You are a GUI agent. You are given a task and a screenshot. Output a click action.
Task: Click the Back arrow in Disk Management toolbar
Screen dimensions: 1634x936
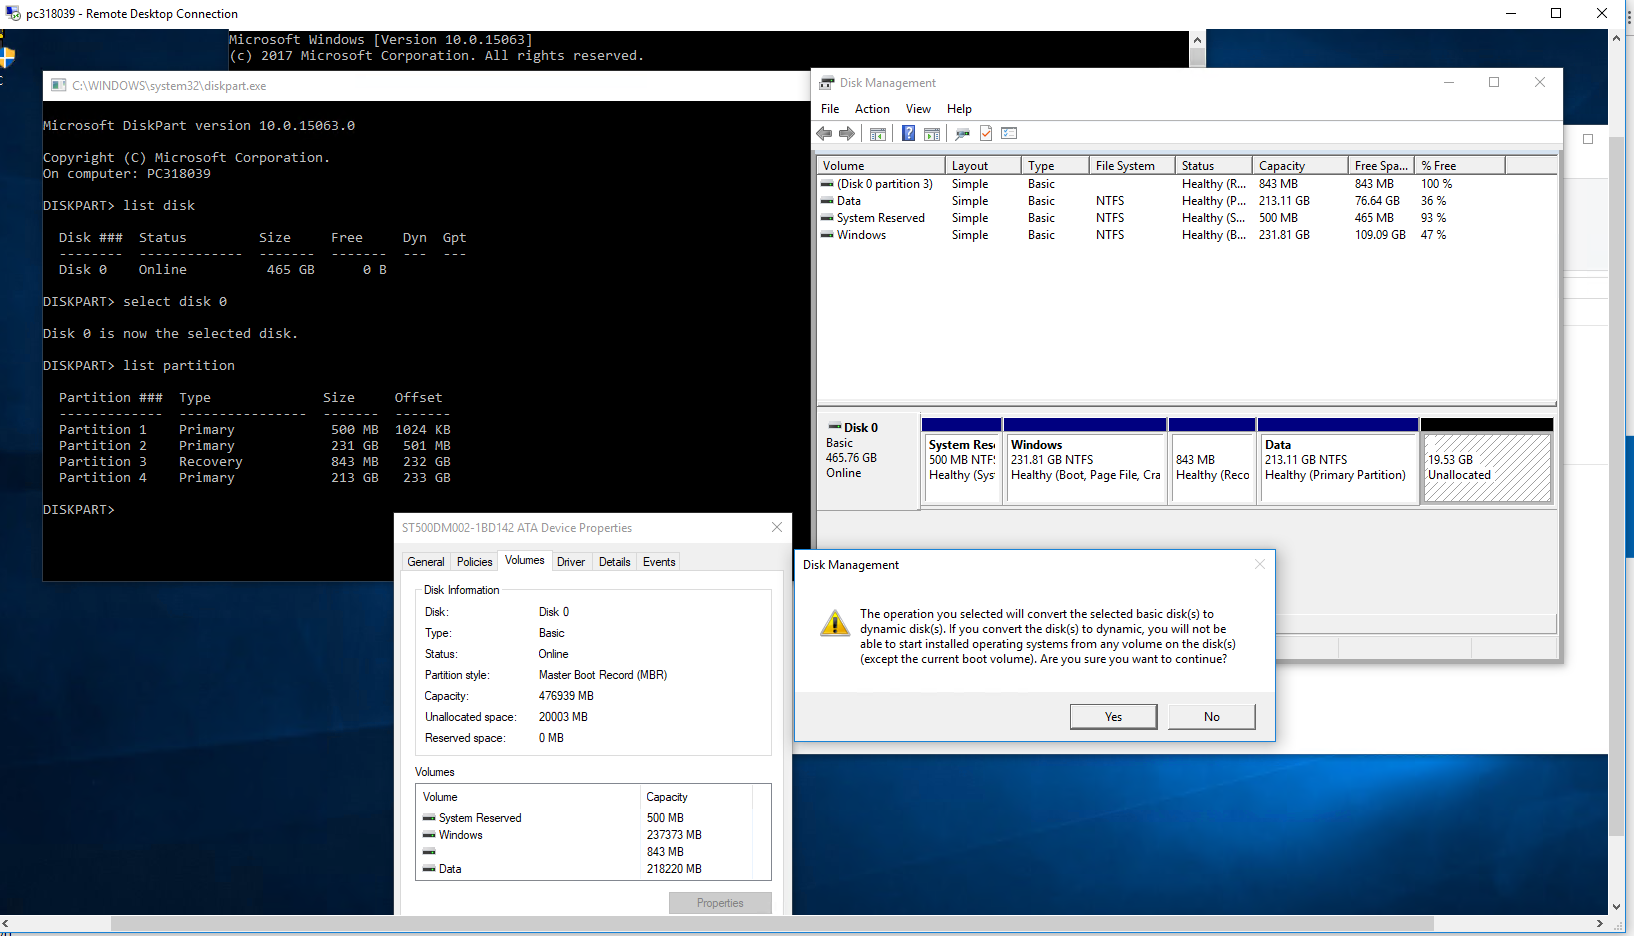click(x=824, y=133)
